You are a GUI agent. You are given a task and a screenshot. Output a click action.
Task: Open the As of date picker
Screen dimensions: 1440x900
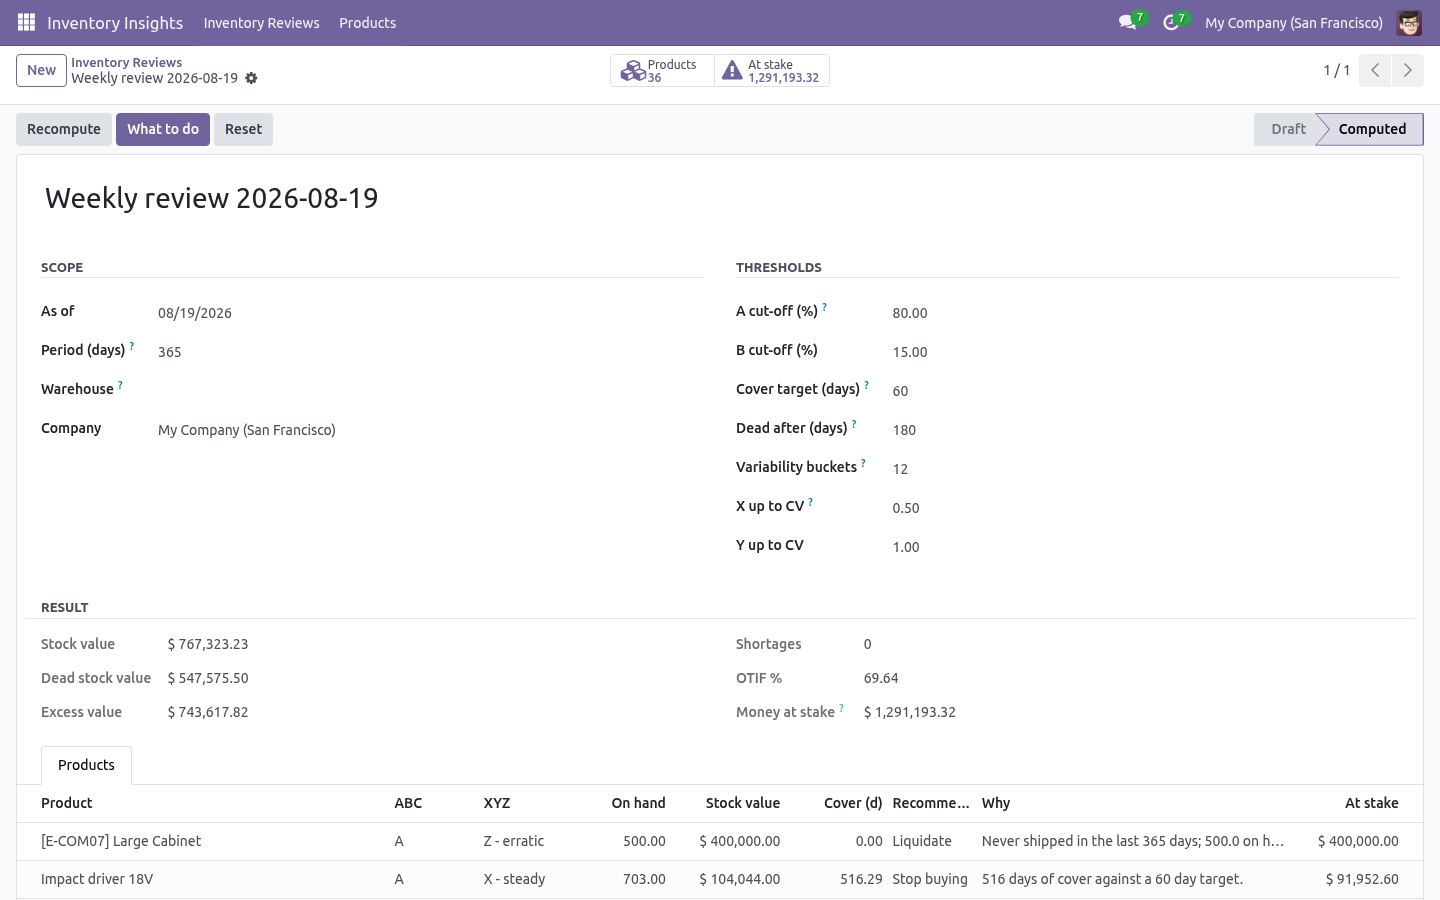click(x=430, y=313)
